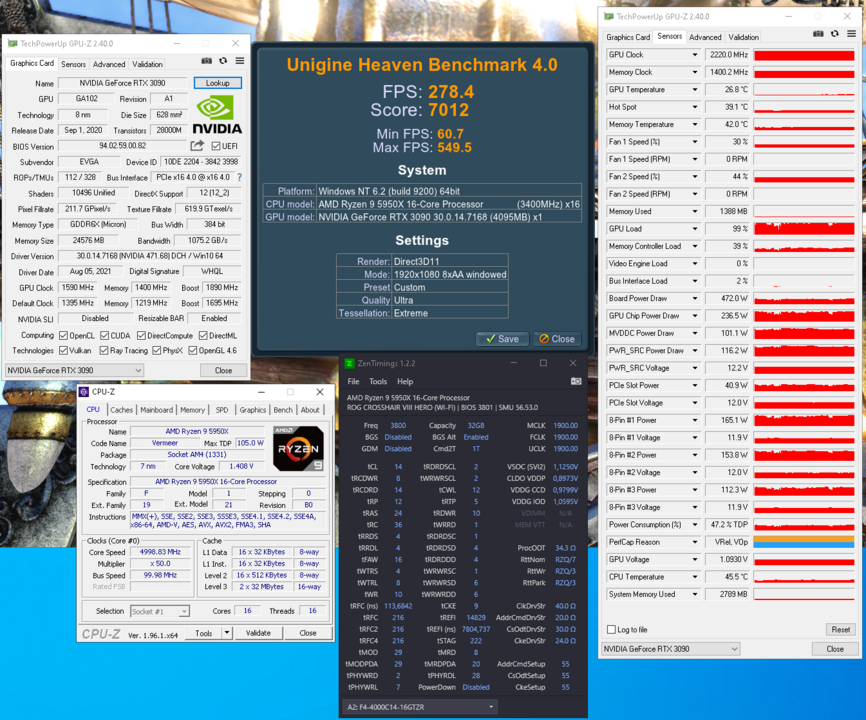
Task: Open the hamburger menu in left GPU-Z window
Action: [x=240, y=61]
